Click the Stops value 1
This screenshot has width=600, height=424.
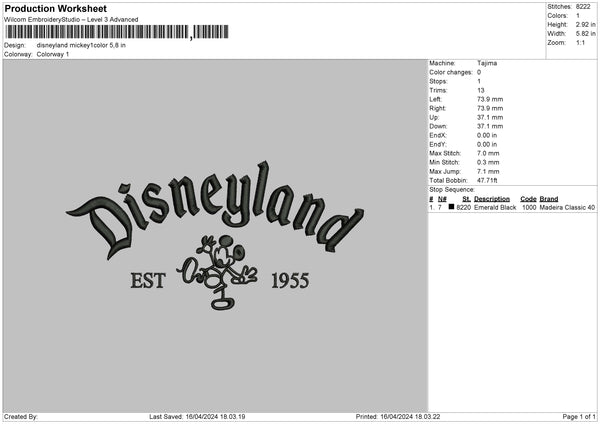click(x=479, y=81)
